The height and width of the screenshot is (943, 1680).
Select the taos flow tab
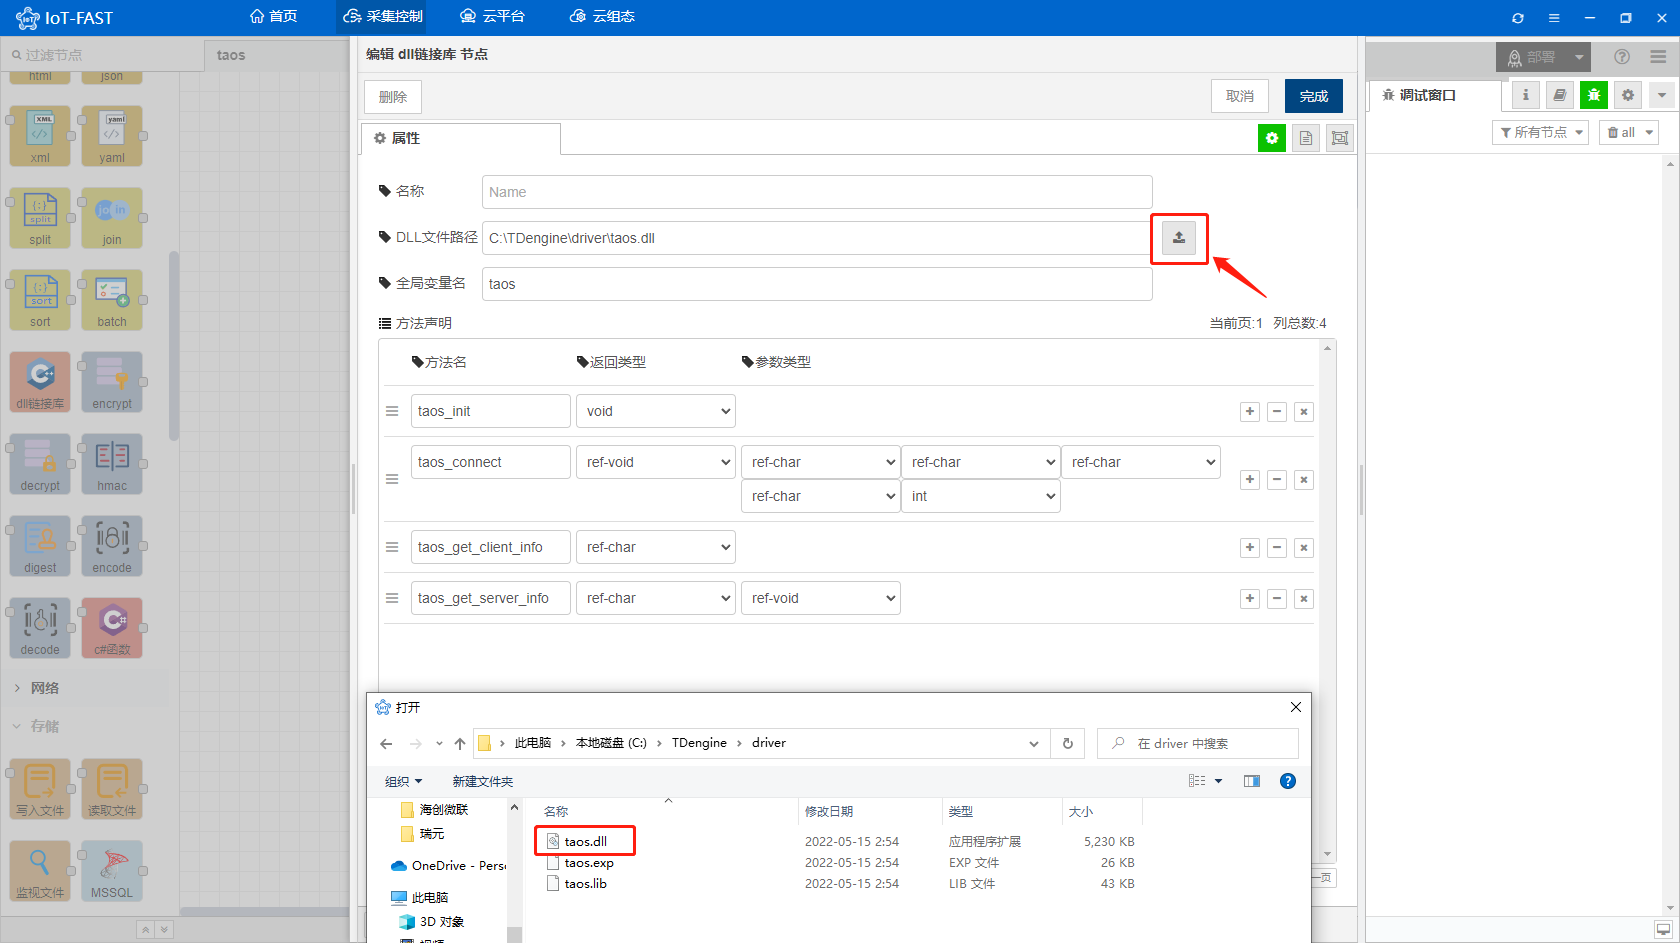pyautogui.click(x=276, y=55)
